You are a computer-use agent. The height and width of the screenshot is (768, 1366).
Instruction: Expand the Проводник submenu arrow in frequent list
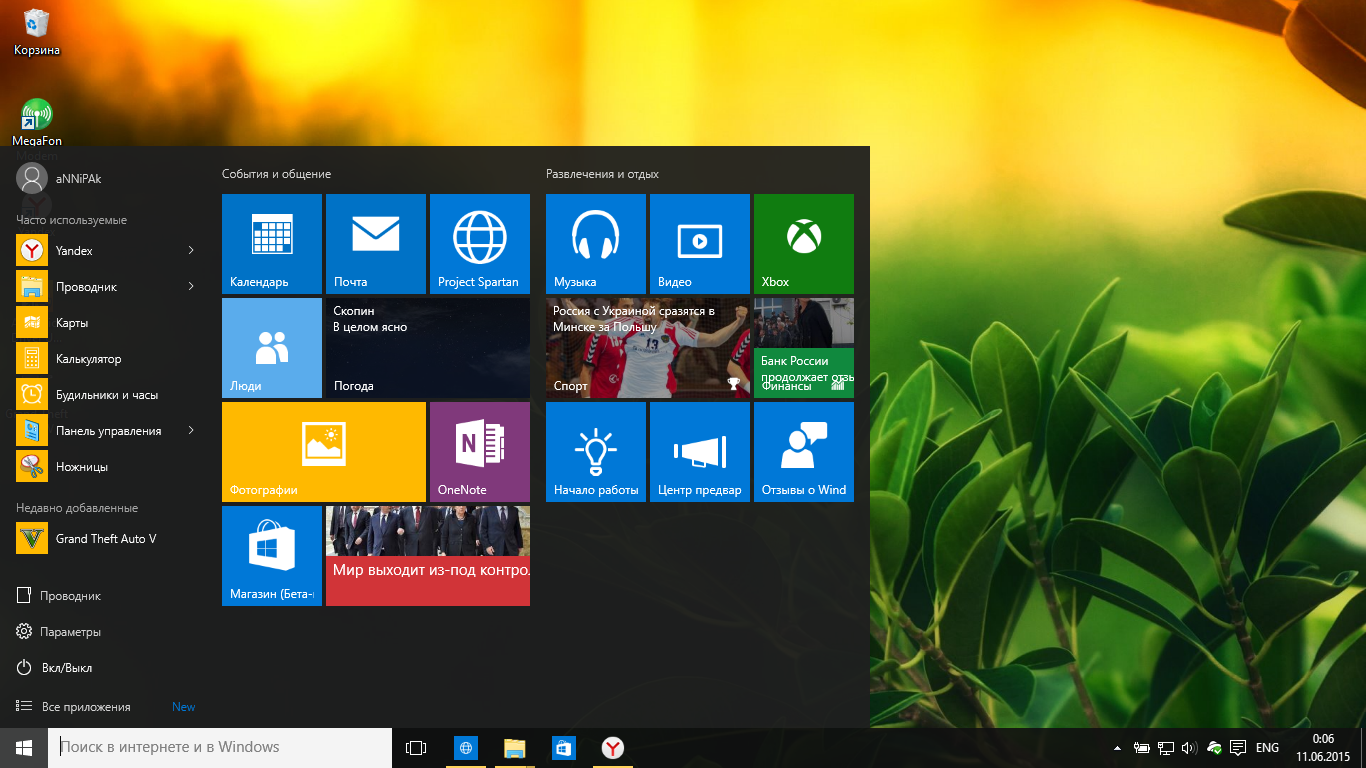pos(191,287)
